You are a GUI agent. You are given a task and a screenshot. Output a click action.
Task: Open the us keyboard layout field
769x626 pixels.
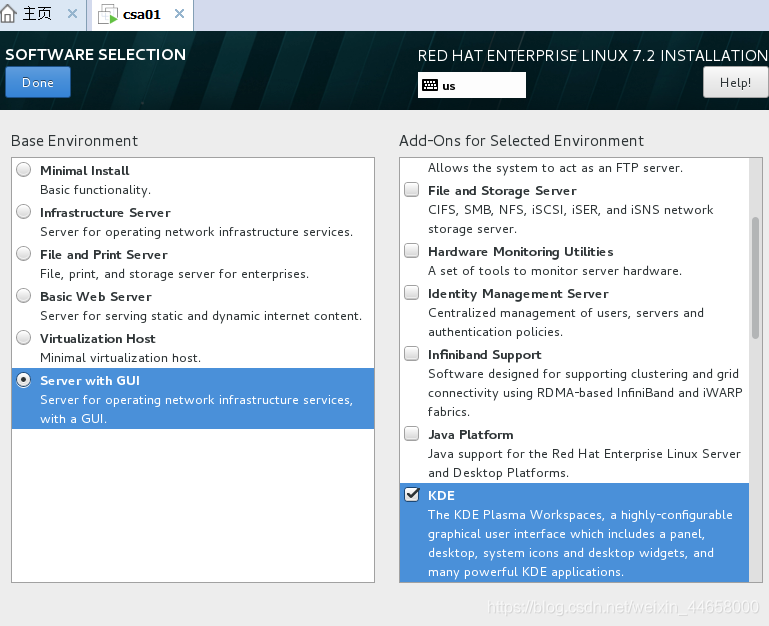click(x=472, y=85)
